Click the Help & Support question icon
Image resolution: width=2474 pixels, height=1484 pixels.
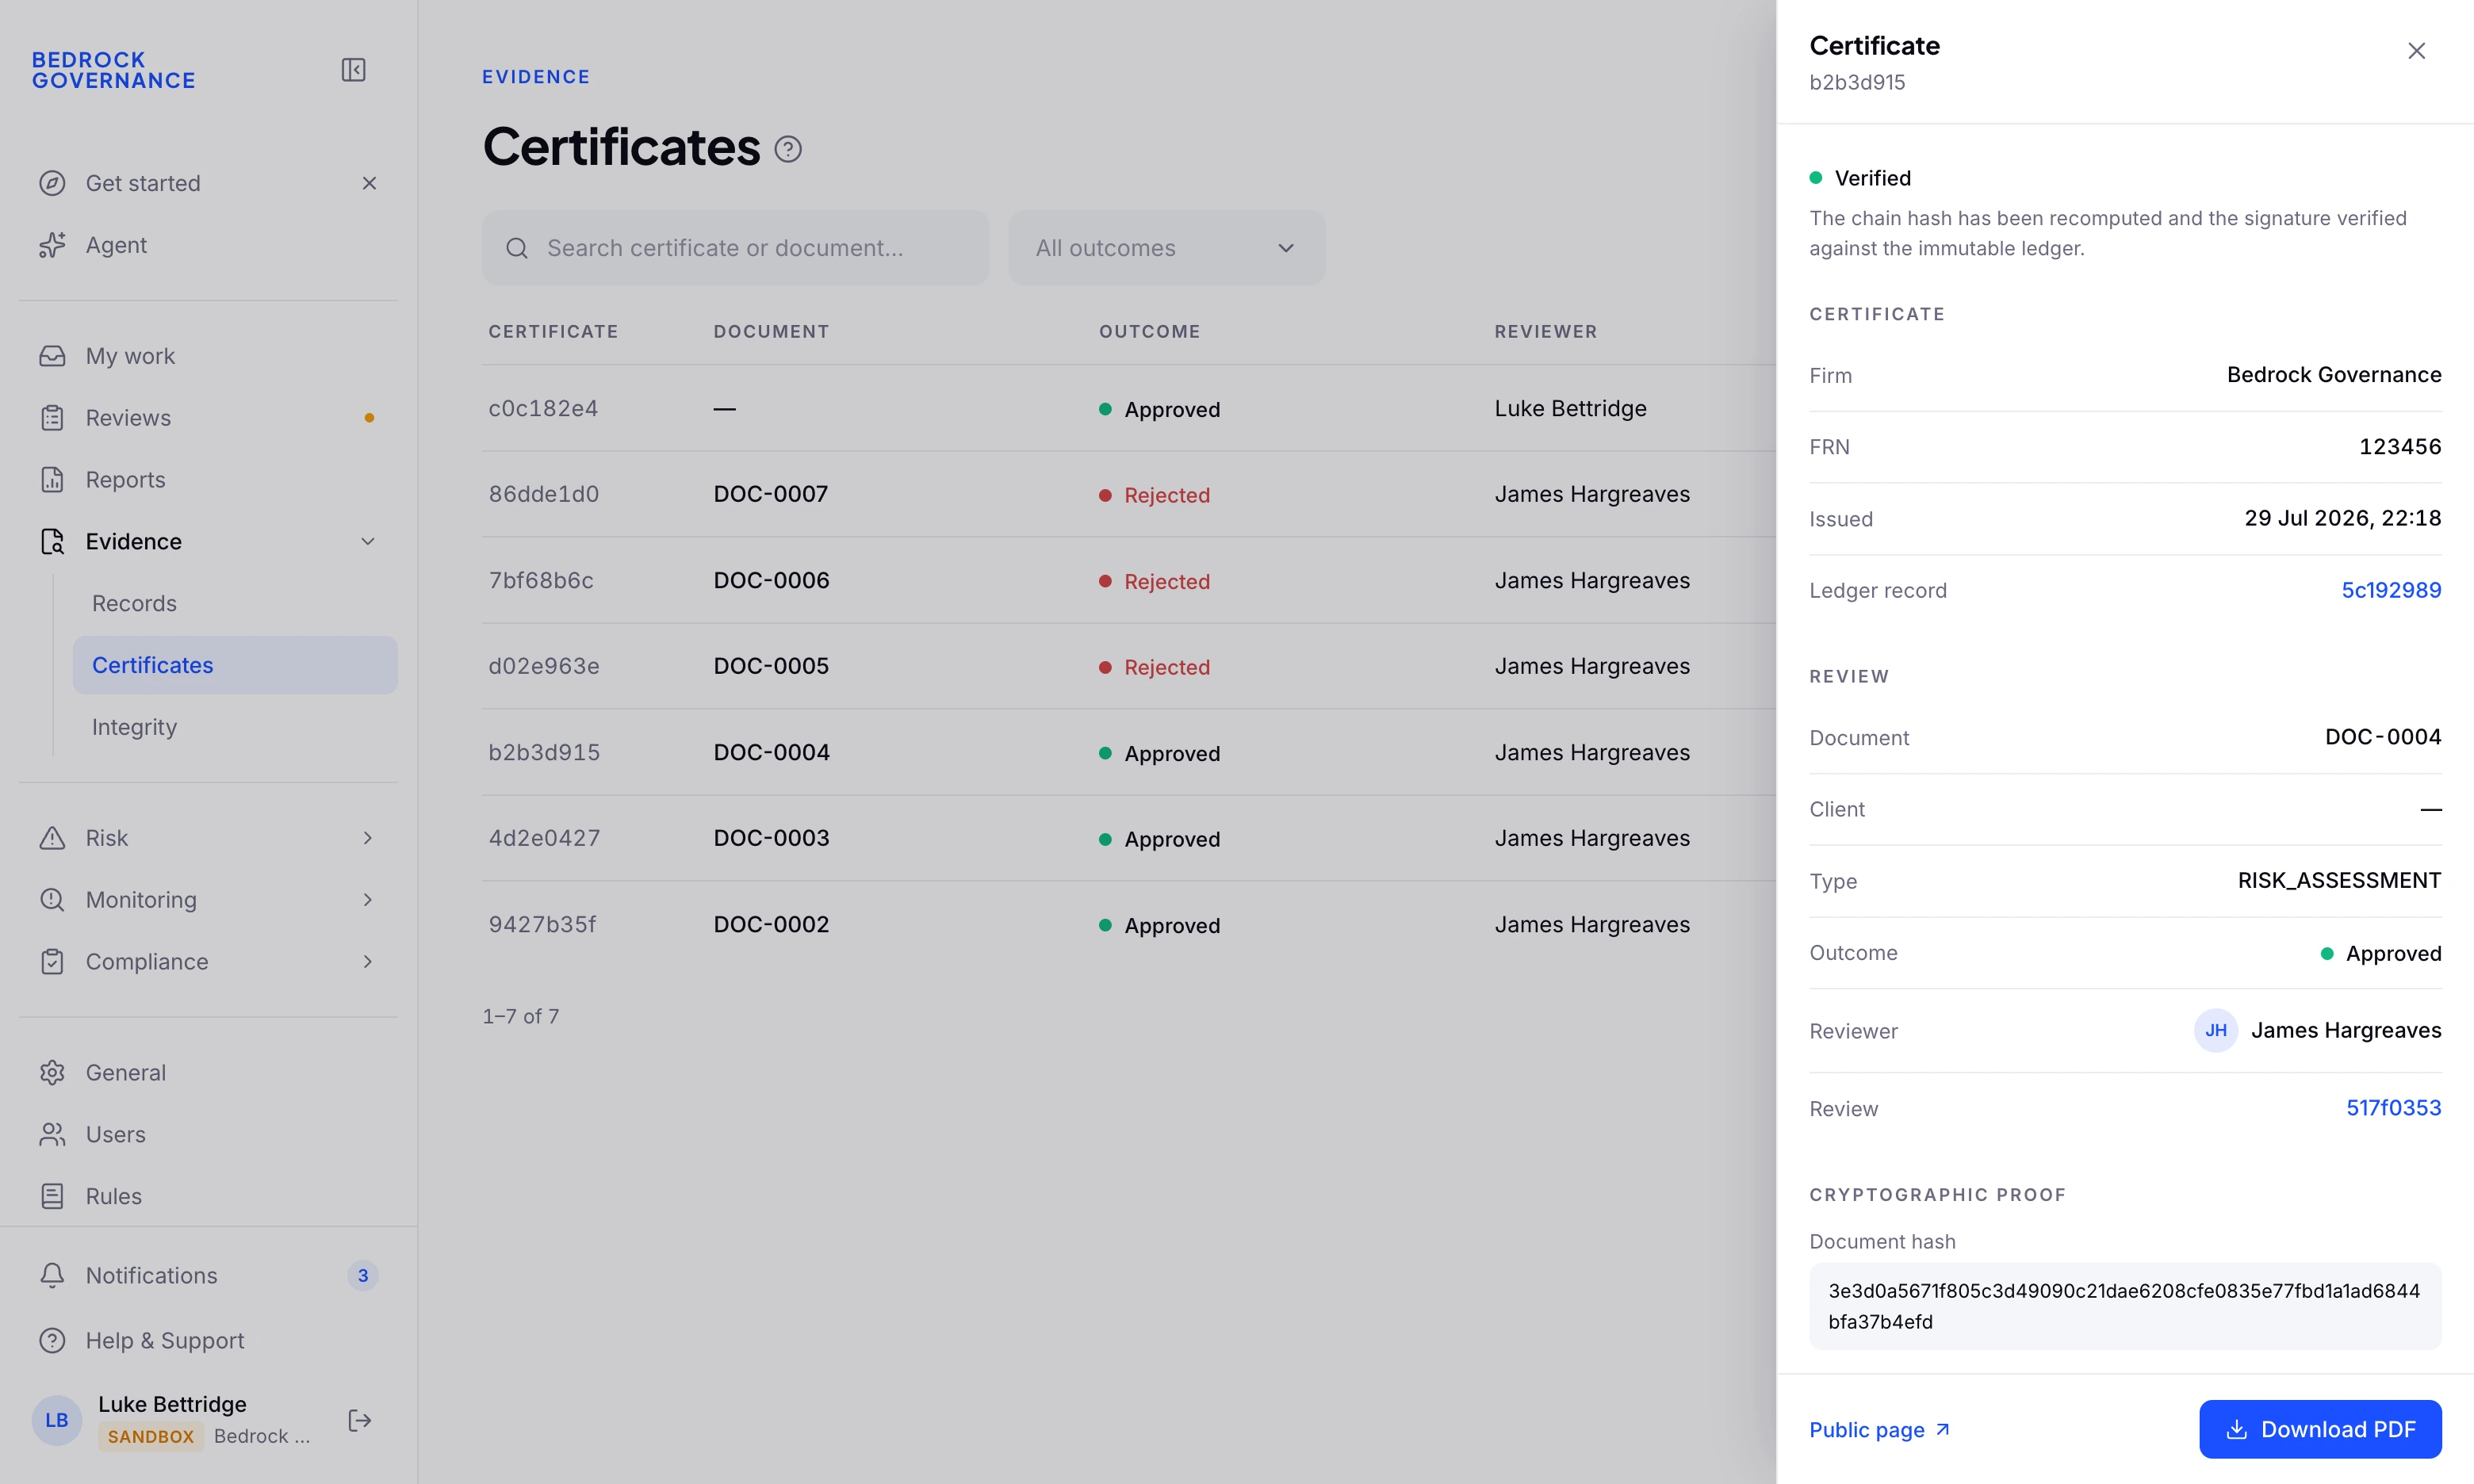(x=52, y=1341)
